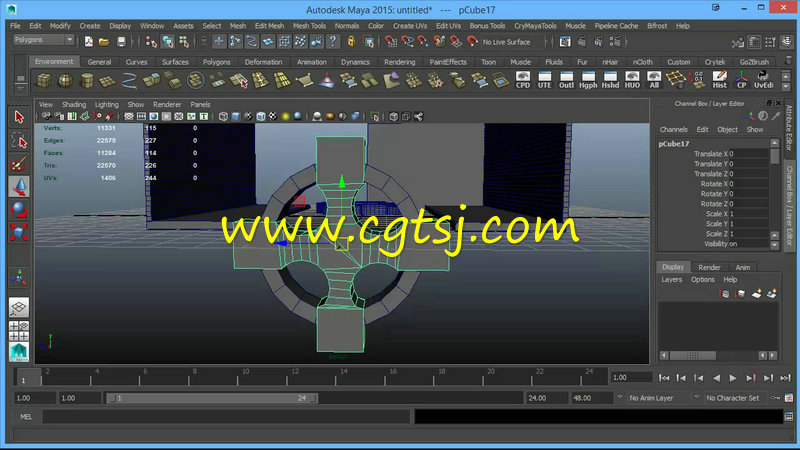Click the polygon cylinder shelf icon
This screenshot has height=450, width=800.
(x=87, y=81)
